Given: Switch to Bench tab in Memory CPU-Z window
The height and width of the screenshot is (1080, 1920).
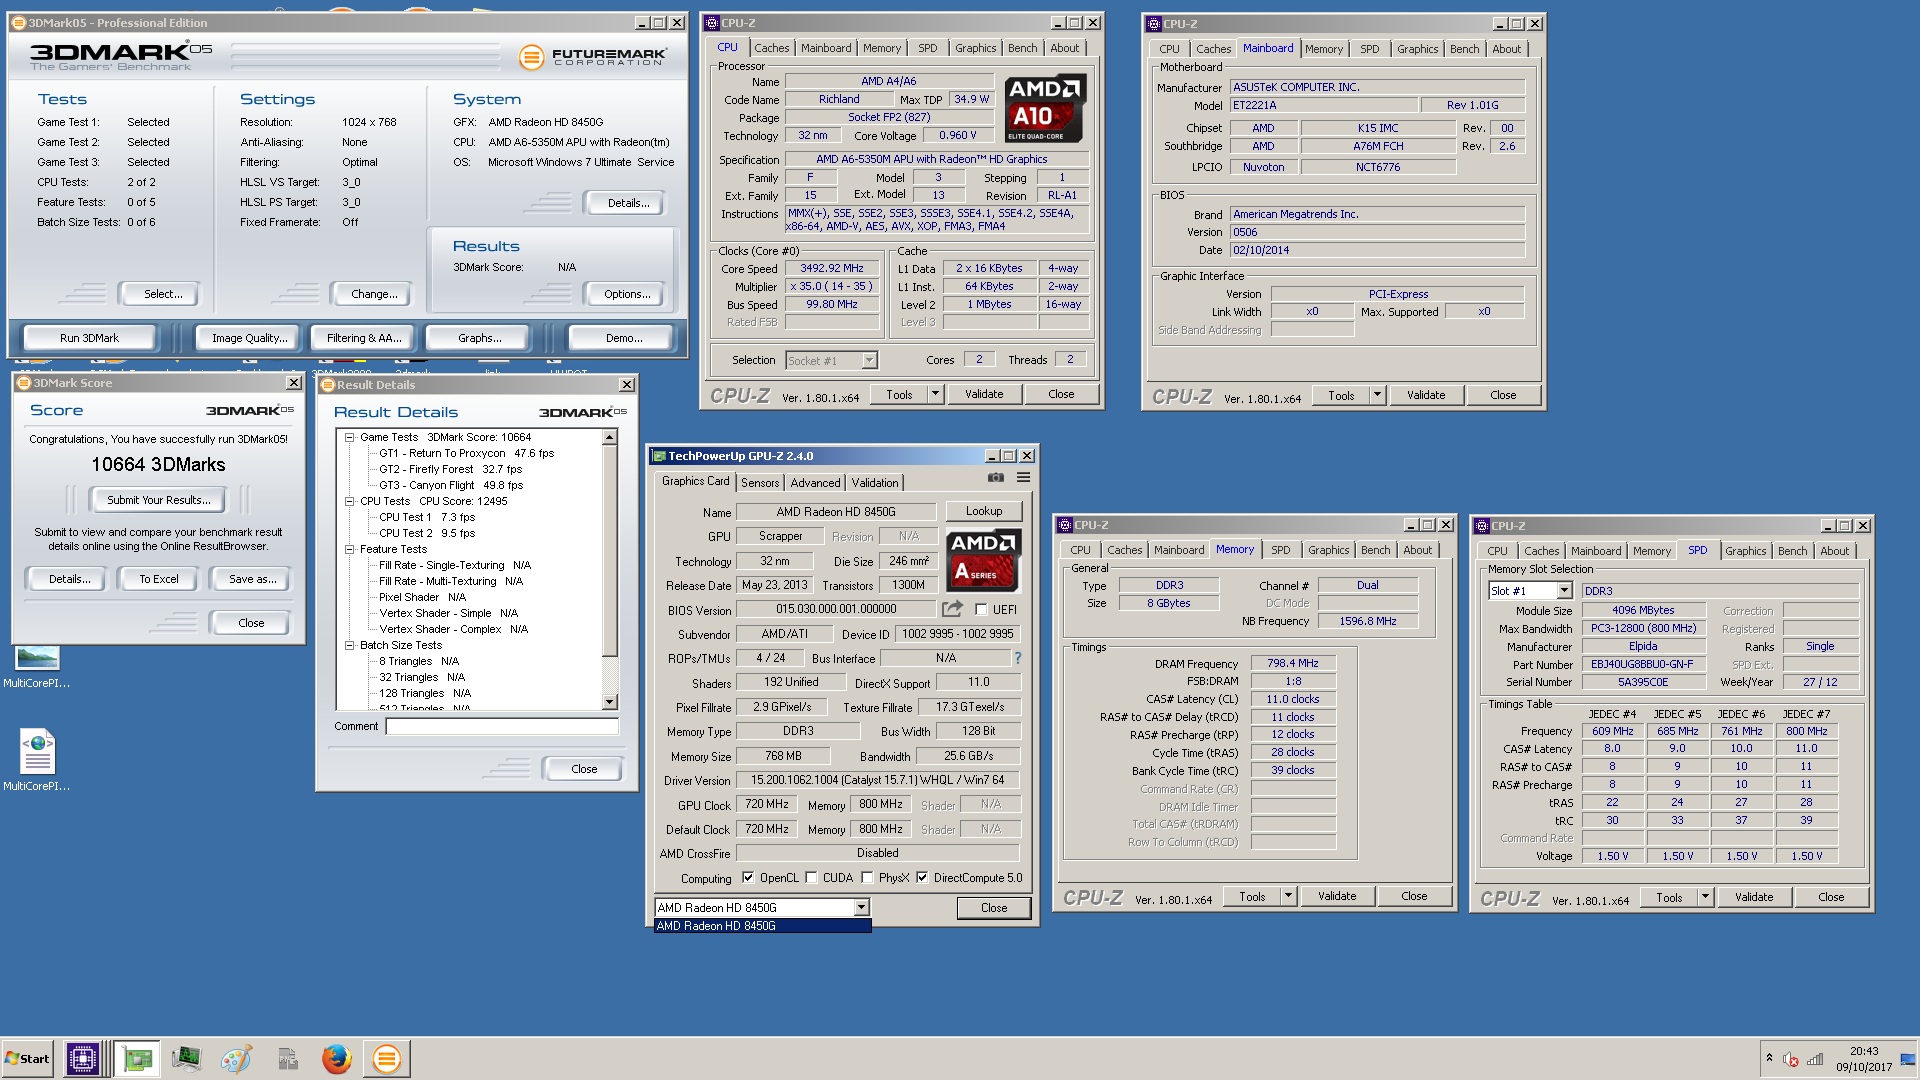Looking at the screenshot, I should [1375, 550].
